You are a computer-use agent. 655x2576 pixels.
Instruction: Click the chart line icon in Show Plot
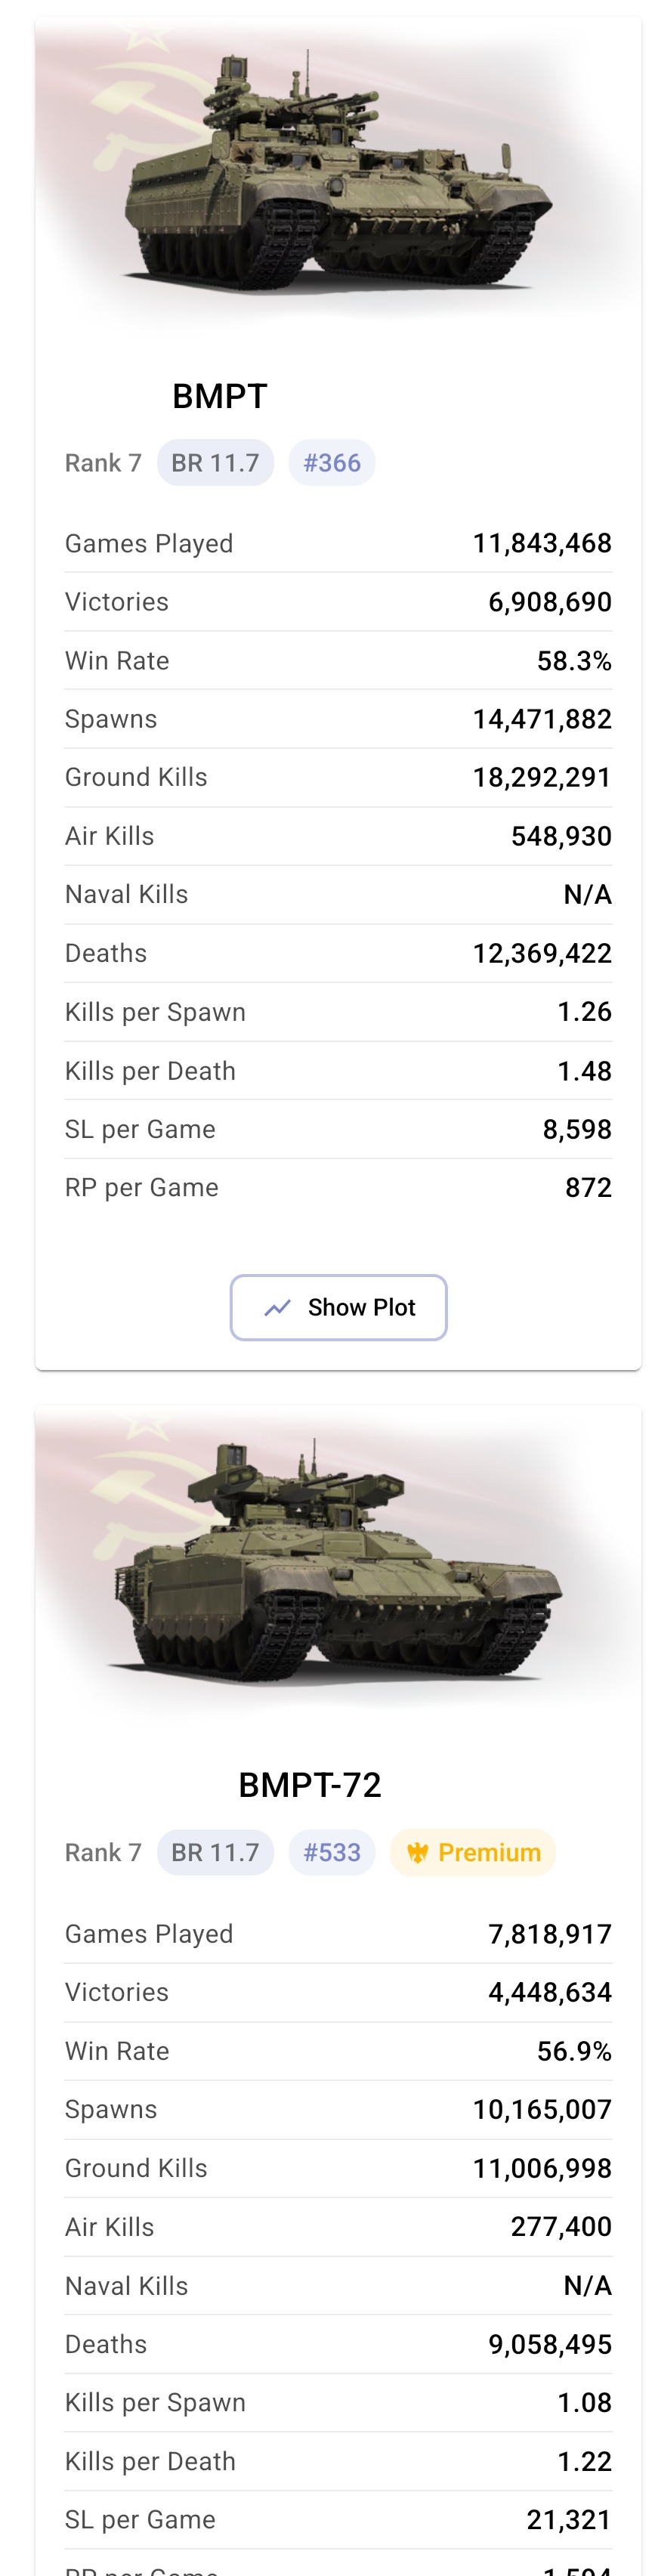tap(277, 1307)
